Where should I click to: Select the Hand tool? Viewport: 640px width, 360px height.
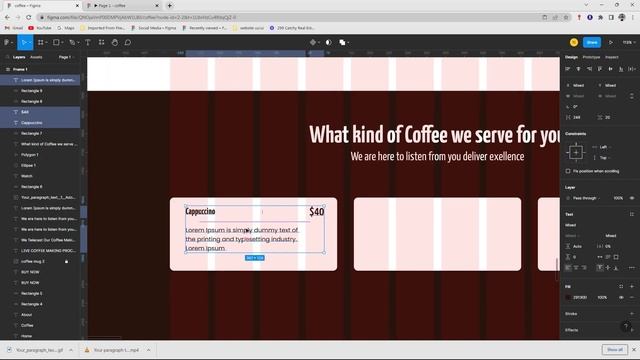(x=115, y=42)
